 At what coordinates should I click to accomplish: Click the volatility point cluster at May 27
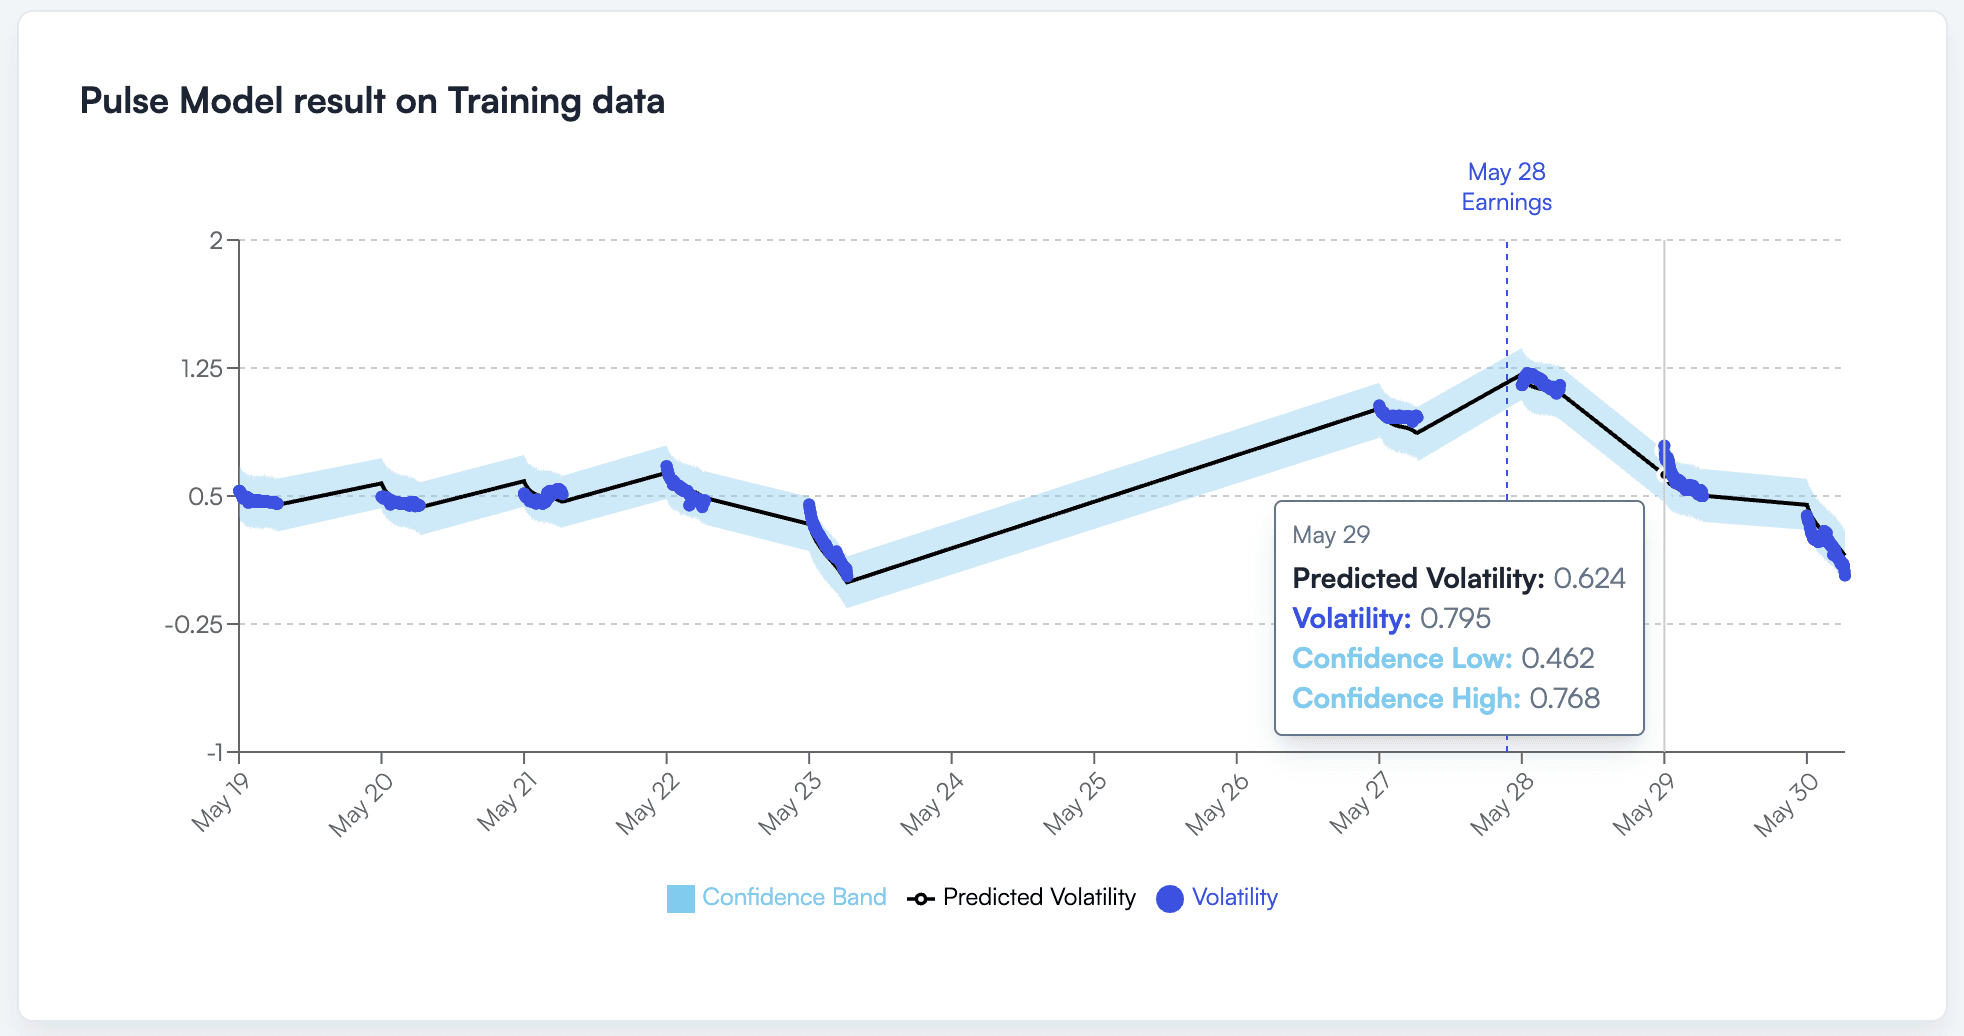point(1398,414)
